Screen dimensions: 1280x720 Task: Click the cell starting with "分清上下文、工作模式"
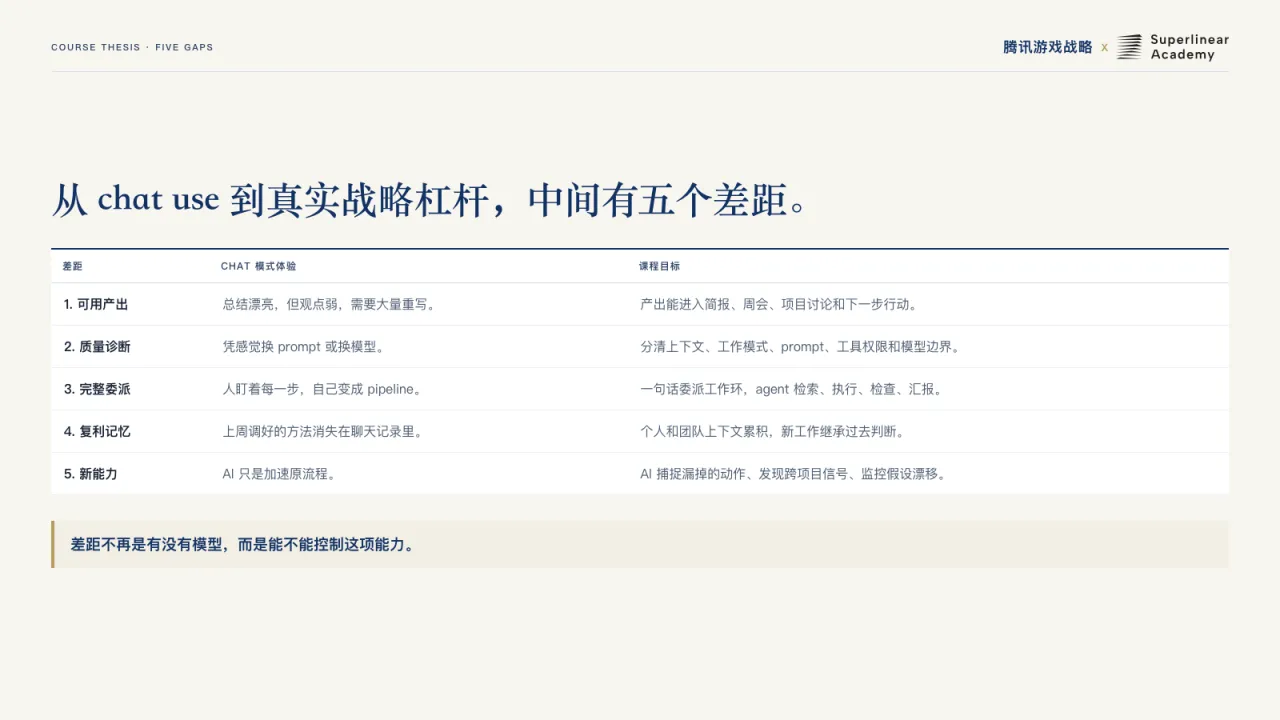801,347
